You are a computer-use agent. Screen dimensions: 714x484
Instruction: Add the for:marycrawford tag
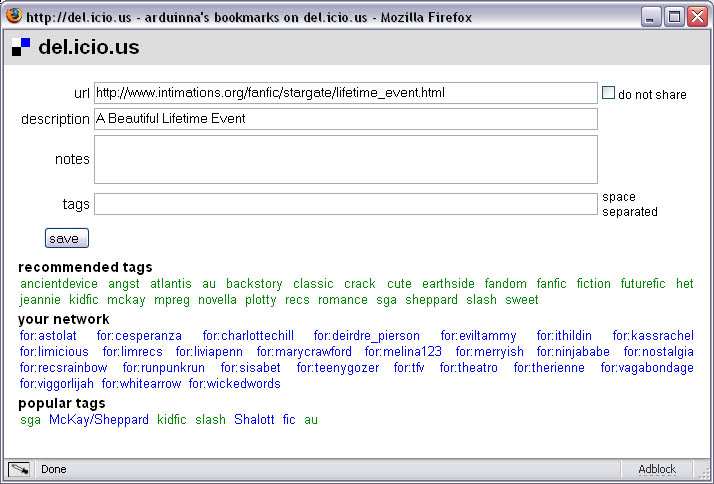[x=304, y=352]
